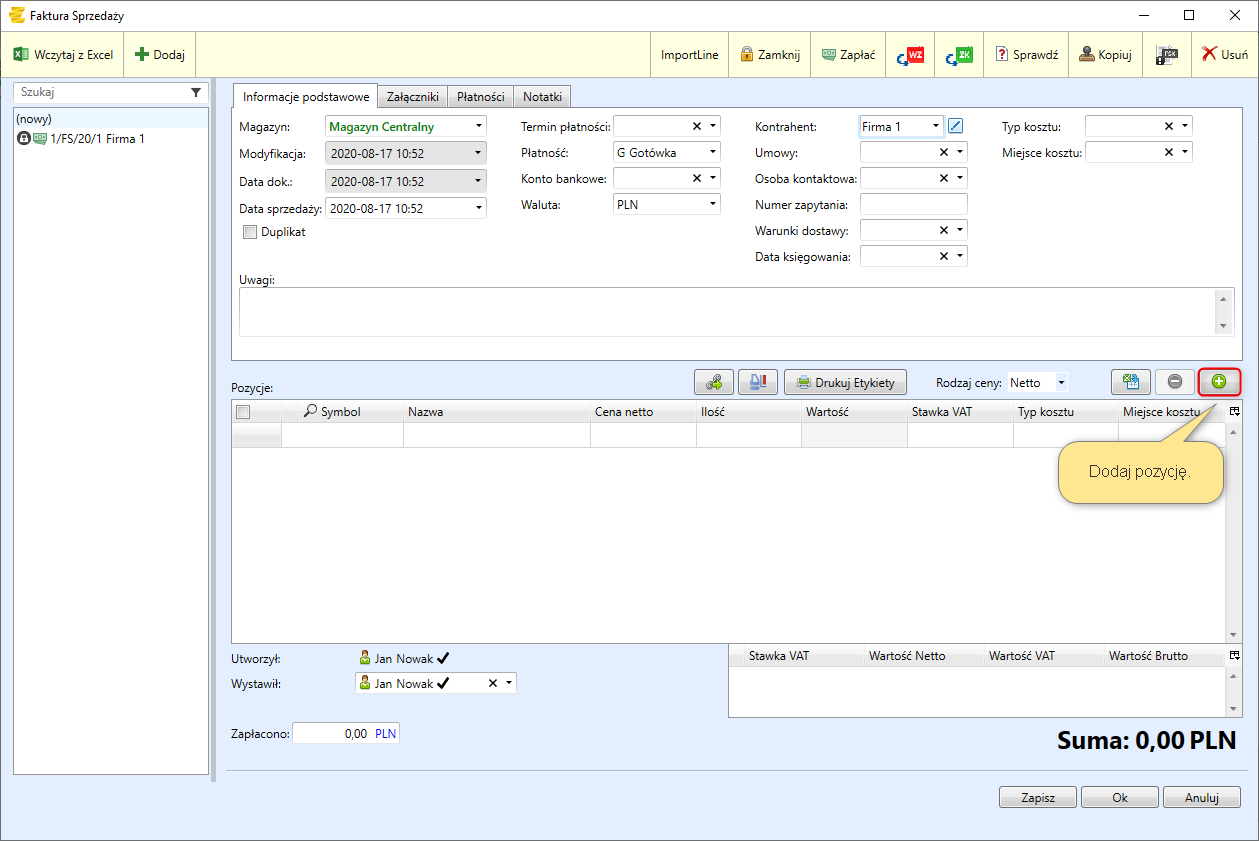This screenshot has height=841, width=1259.
Task: Click the Zapisz button
Action: click(x=1038, y=798)
